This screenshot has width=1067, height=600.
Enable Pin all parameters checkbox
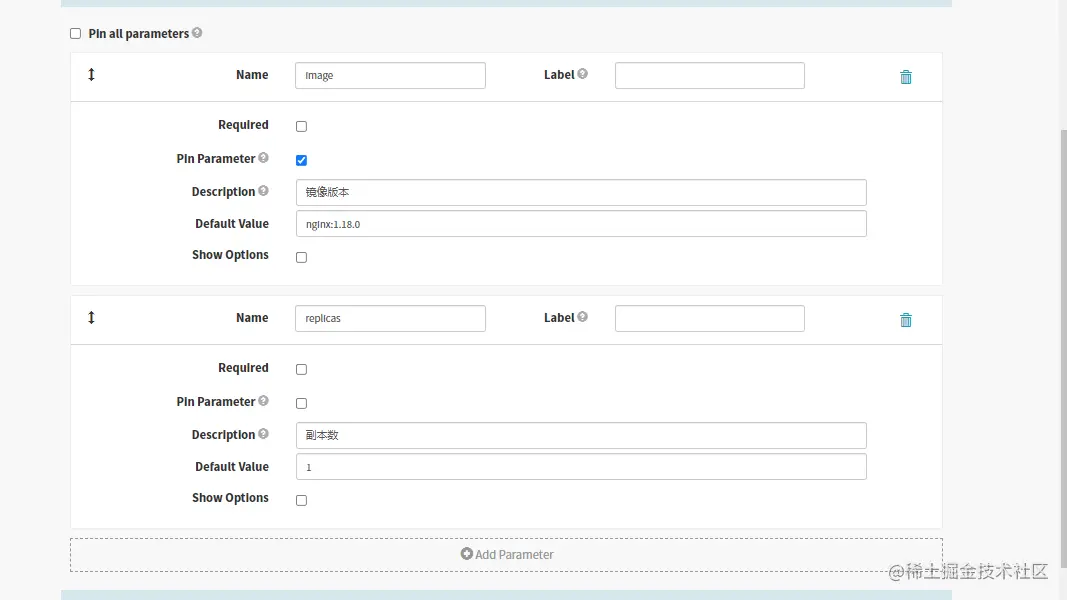tap(76, 33)
